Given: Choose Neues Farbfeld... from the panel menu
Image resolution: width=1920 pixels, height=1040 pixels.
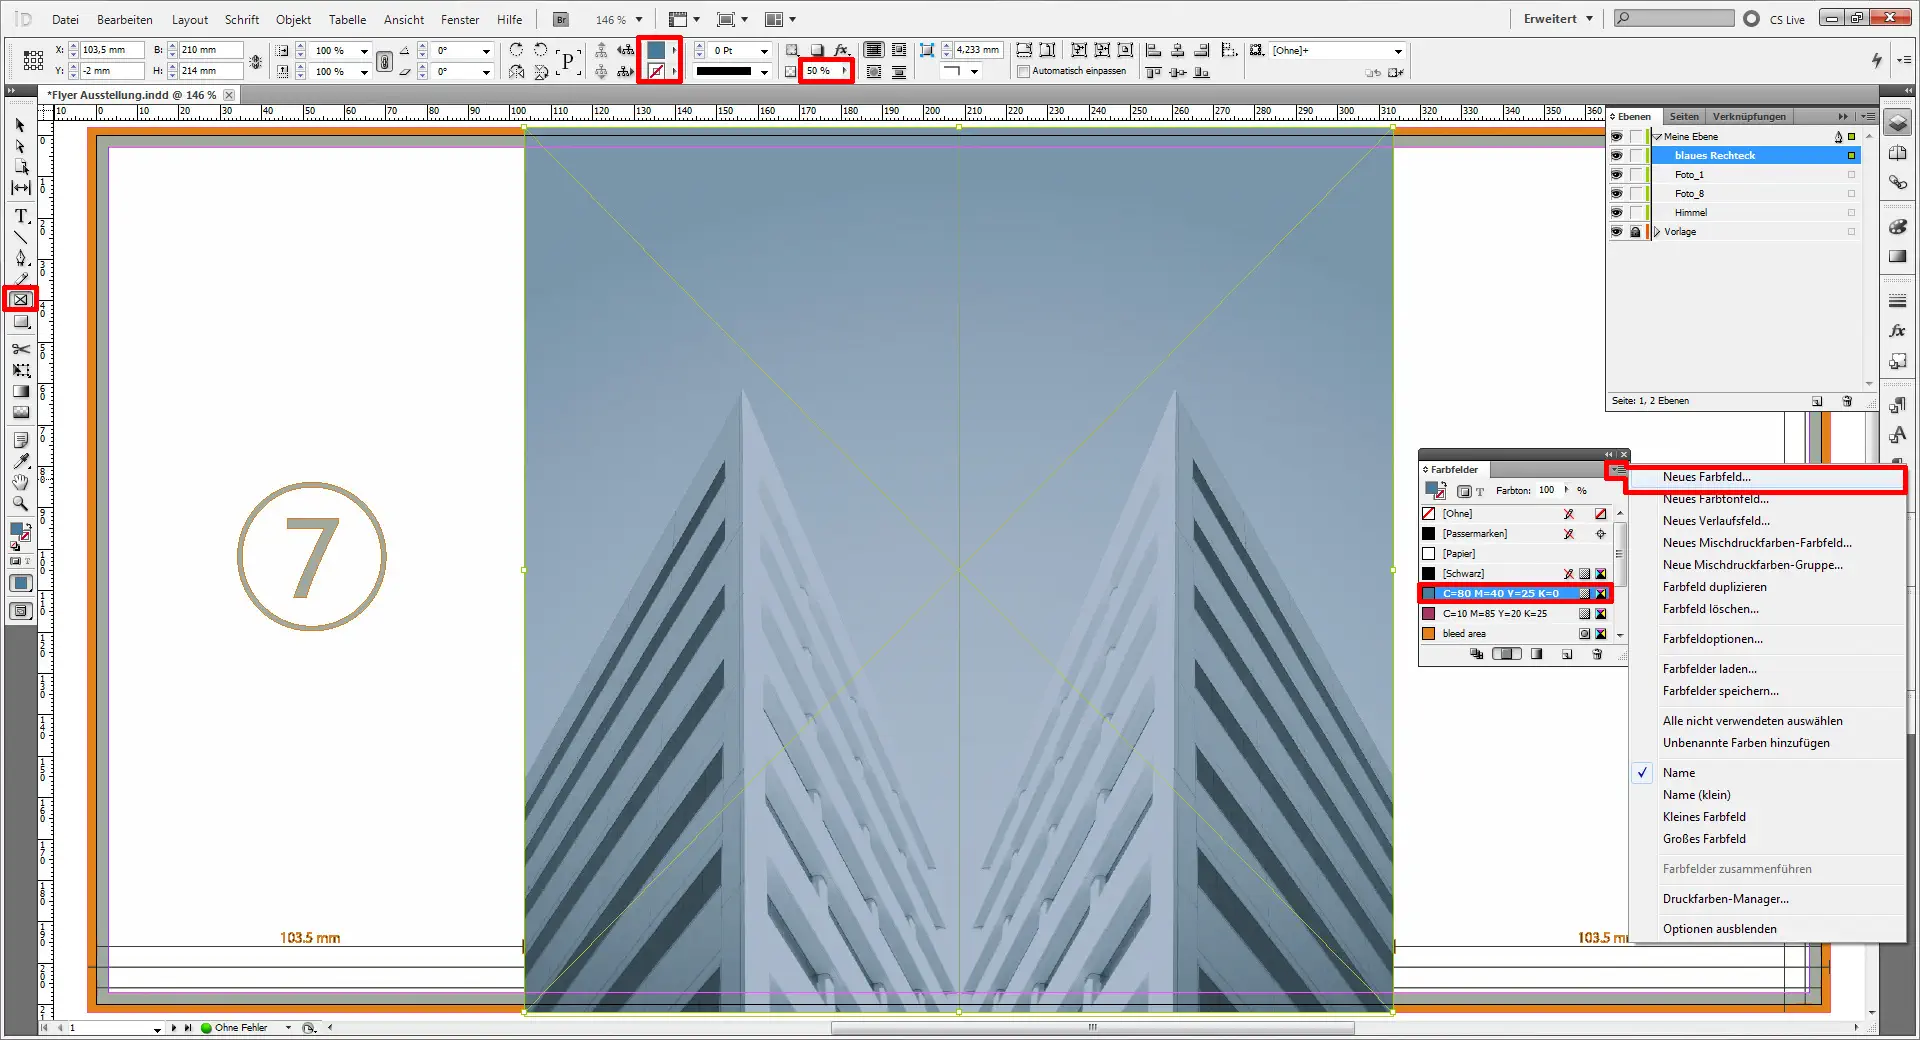Looking at the screenshot, I should coord(1706,478).
